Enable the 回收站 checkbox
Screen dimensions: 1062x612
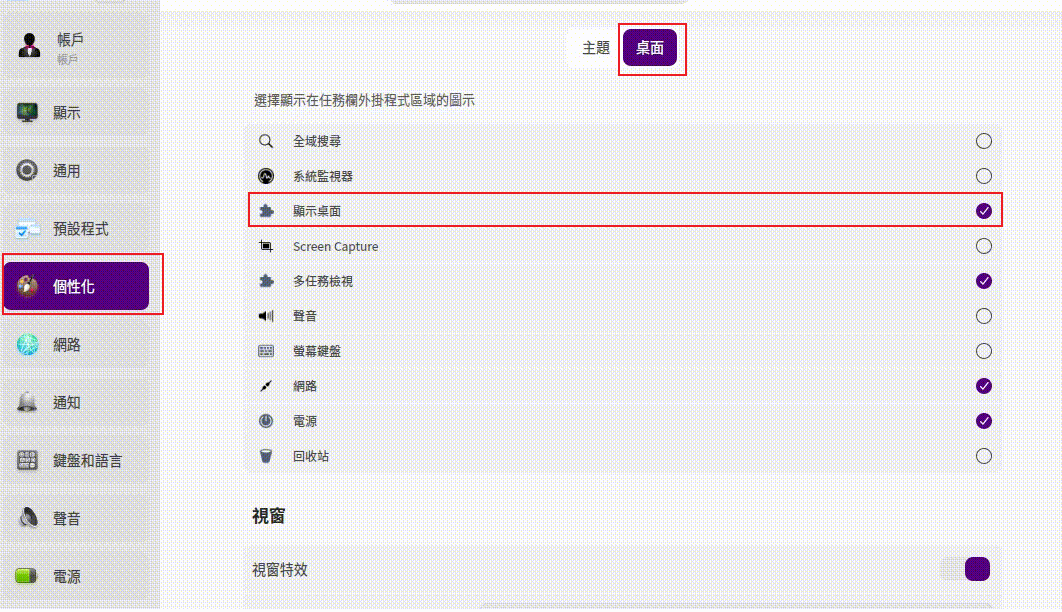point(984,456)
